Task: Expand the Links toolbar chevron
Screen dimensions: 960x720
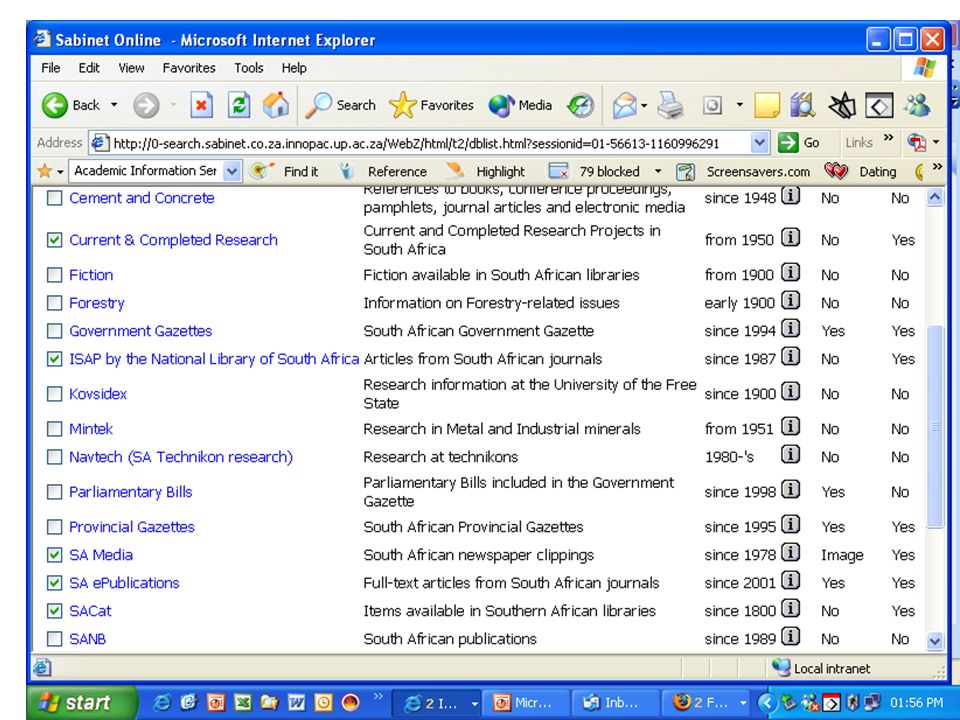Action: (x=888, y=138)
